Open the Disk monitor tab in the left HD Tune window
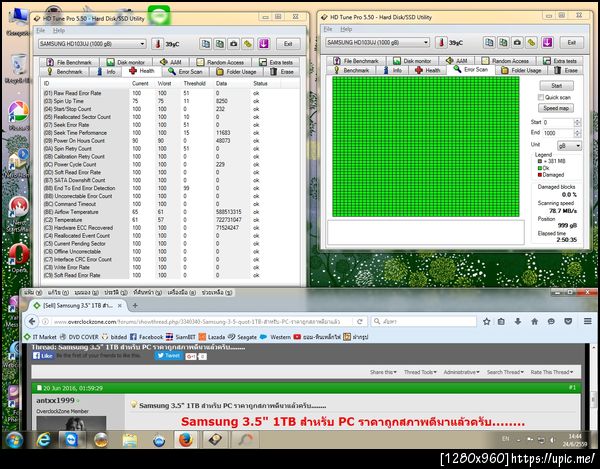 click(x=126, y=62)
